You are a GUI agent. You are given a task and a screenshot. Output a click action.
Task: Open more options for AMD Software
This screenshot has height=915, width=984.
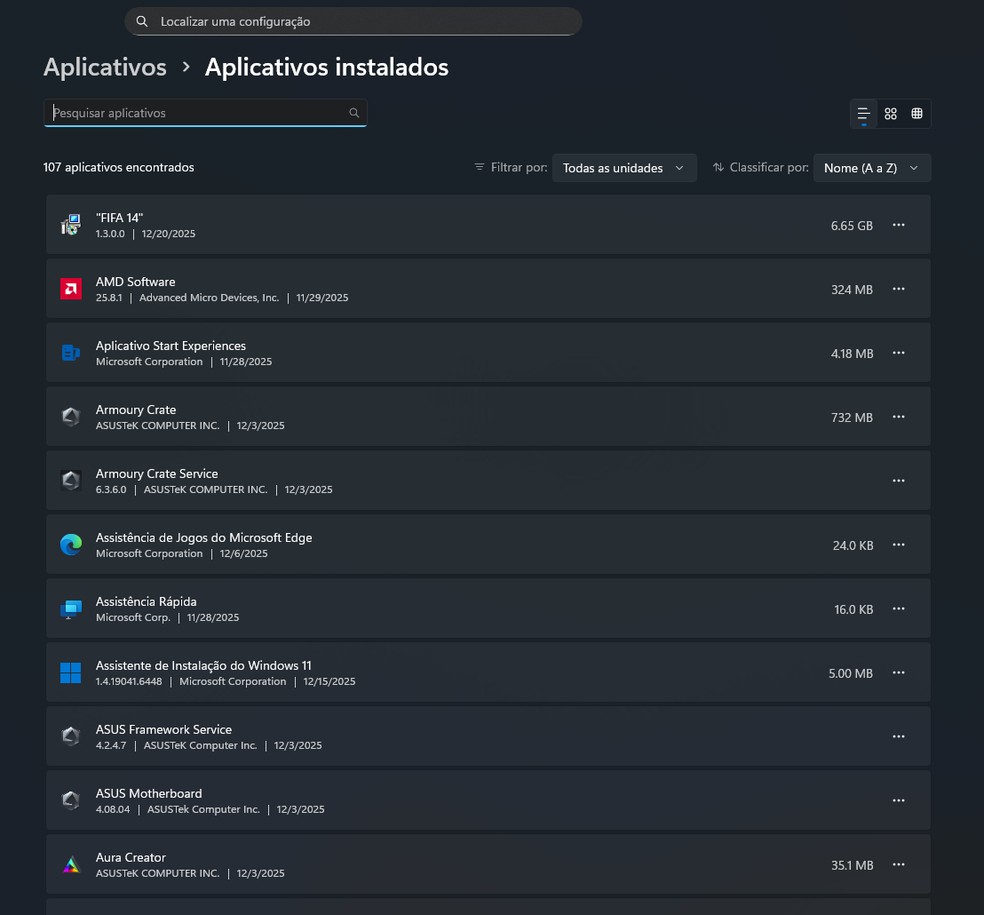pos(898,289)
